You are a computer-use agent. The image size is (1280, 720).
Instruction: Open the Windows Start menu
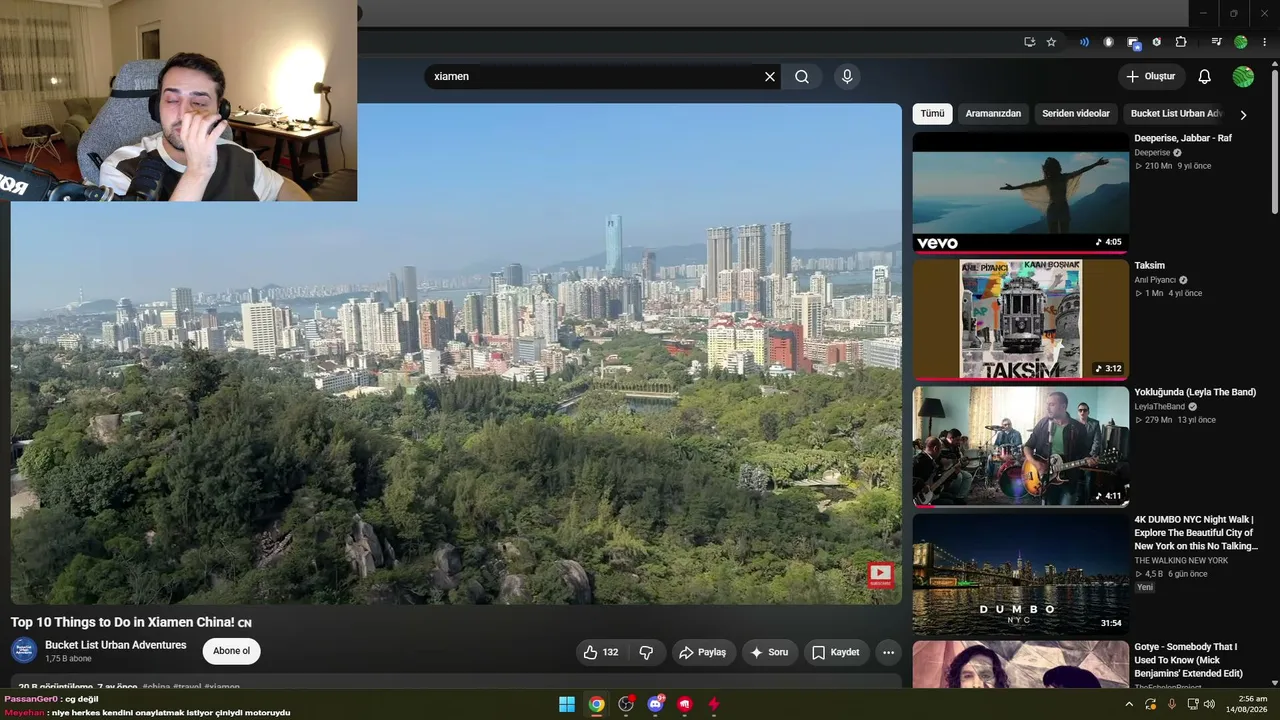click(567, 704)
